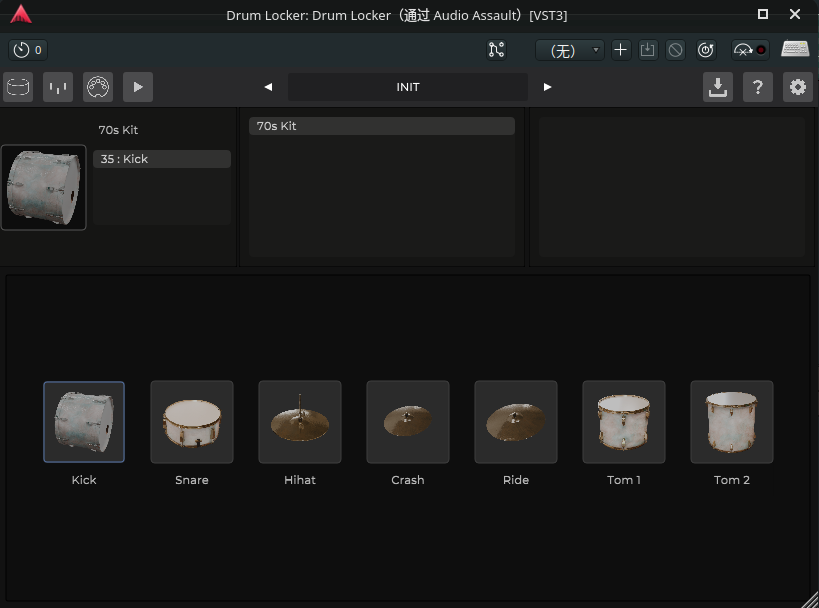Viewport: 819px width, 608px height.
Task: Click the Tom 1 label text
Action: (624, 480)
